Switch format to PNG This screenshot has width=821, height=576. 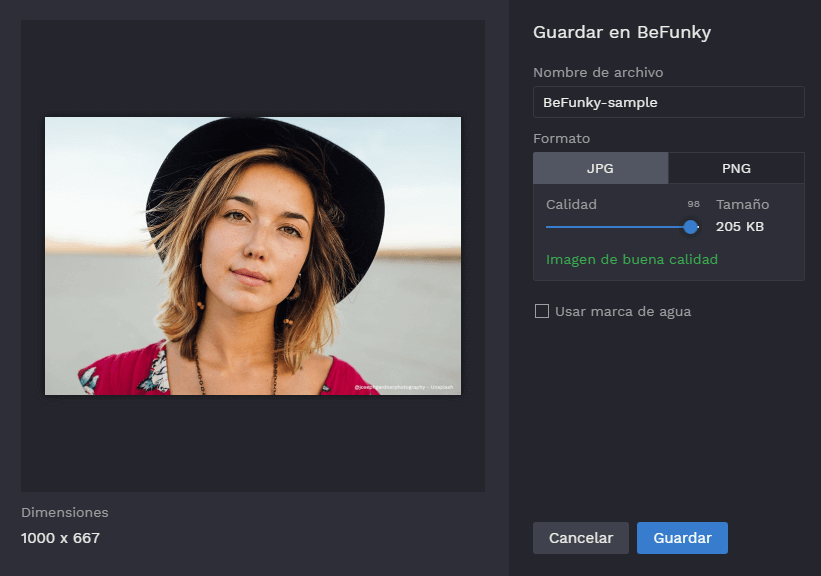[x=736, y=168]
